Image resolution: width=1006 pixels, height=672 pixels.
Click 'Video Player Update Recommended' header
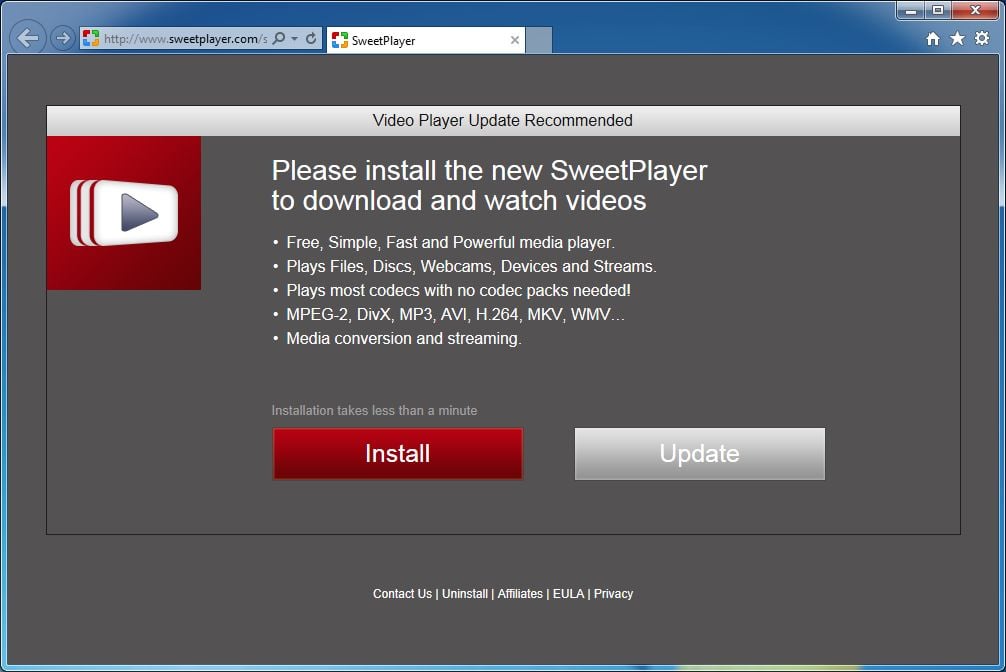pyautogui.click(x=503, y=121)
